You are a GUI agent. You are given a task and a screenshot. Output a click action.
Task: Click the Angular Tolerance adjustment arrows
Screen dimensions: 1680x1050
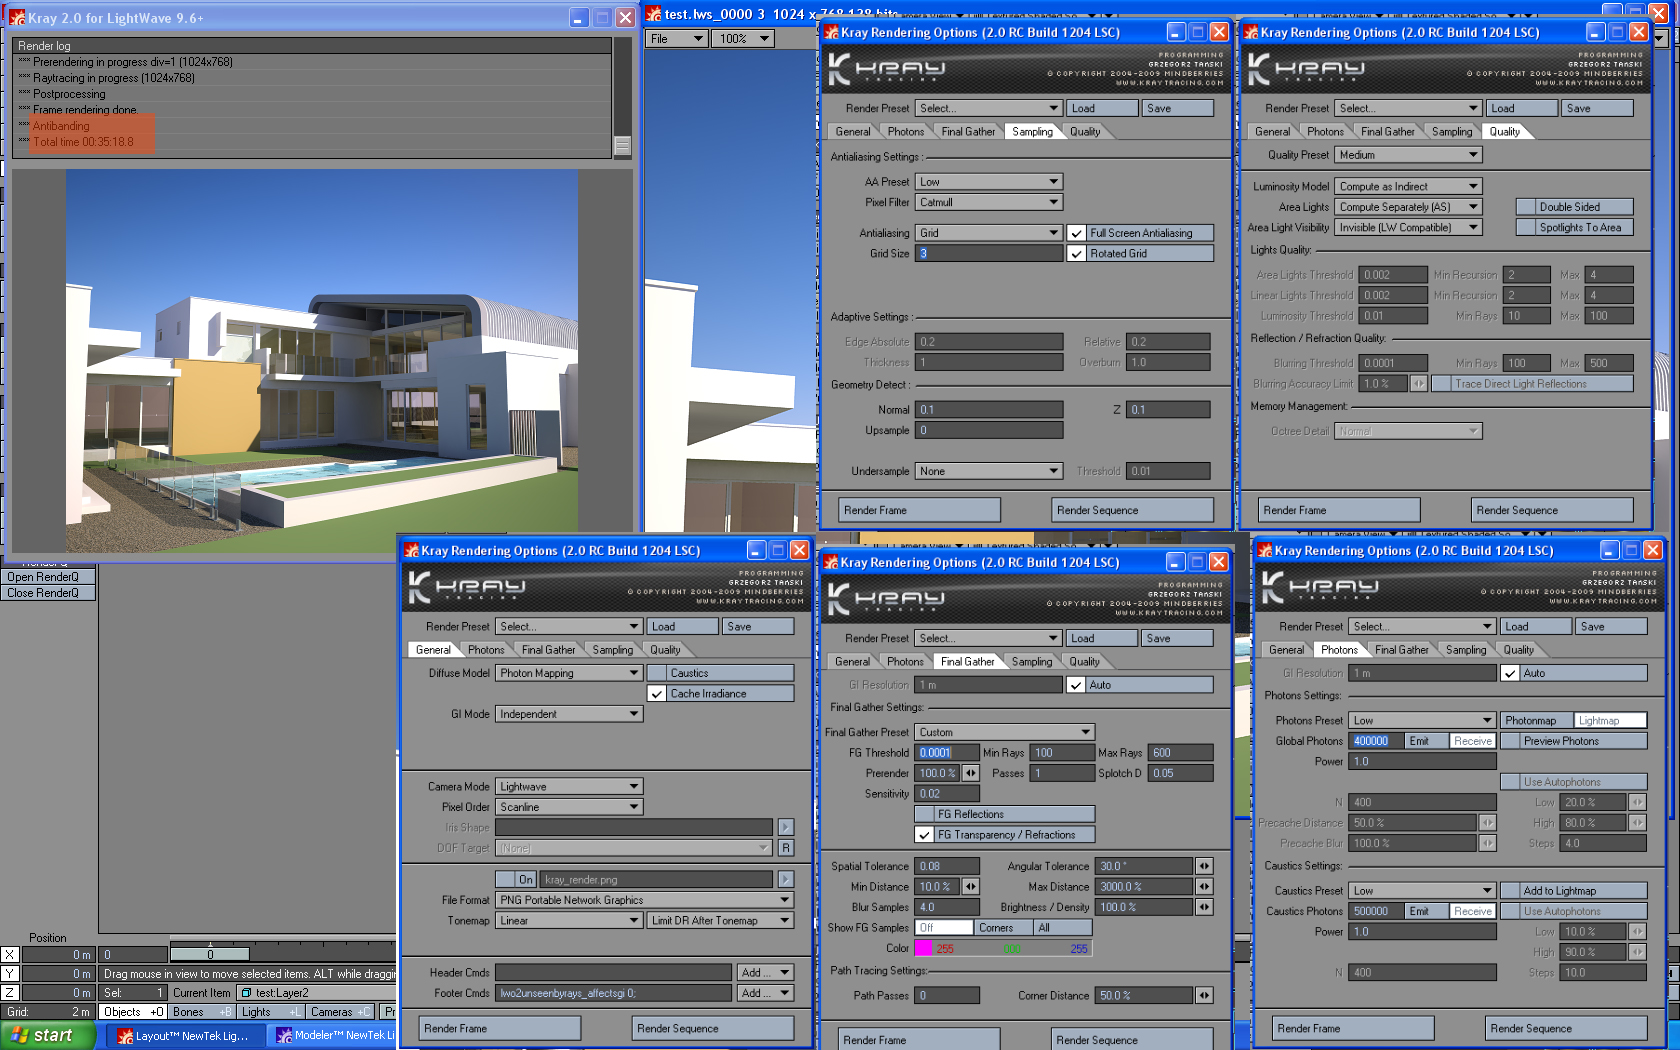pos(1204,866)
